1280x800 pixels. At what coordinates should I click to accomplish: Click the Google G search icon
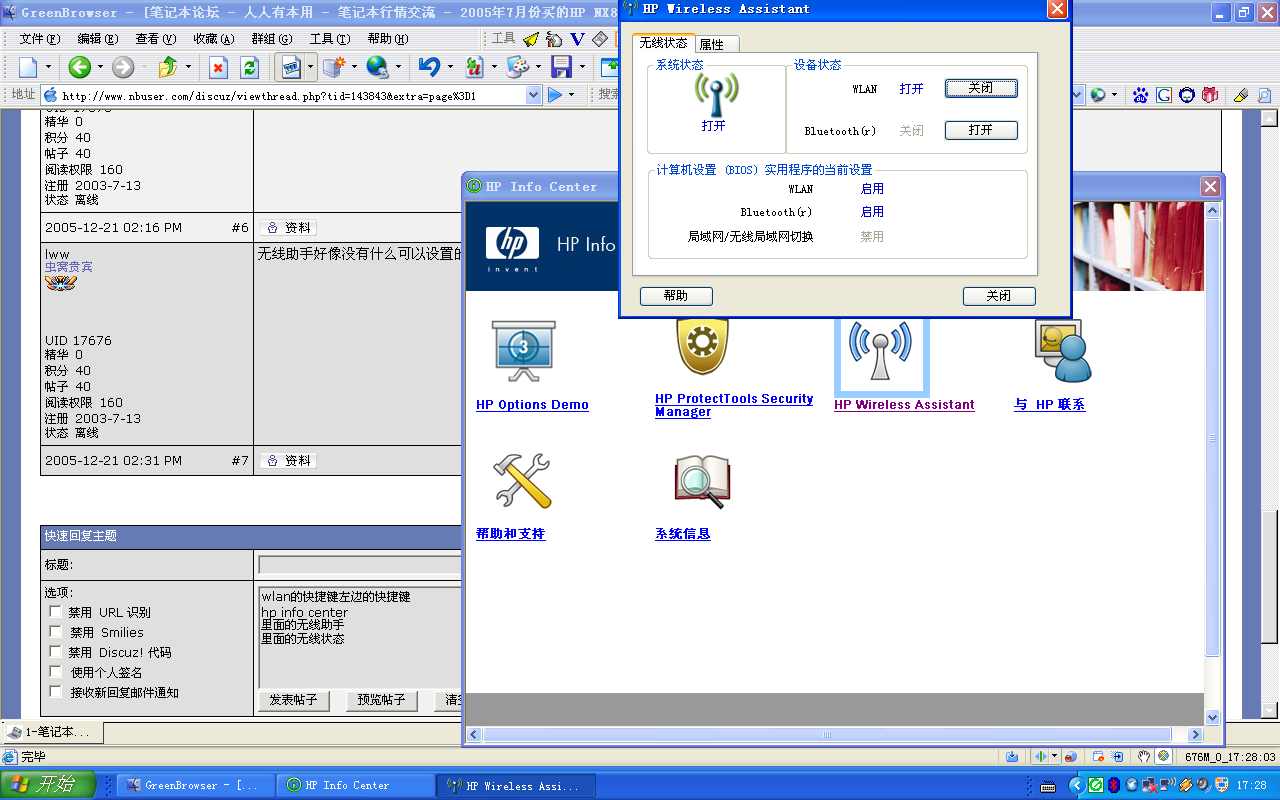click(x=1164, y=95)
